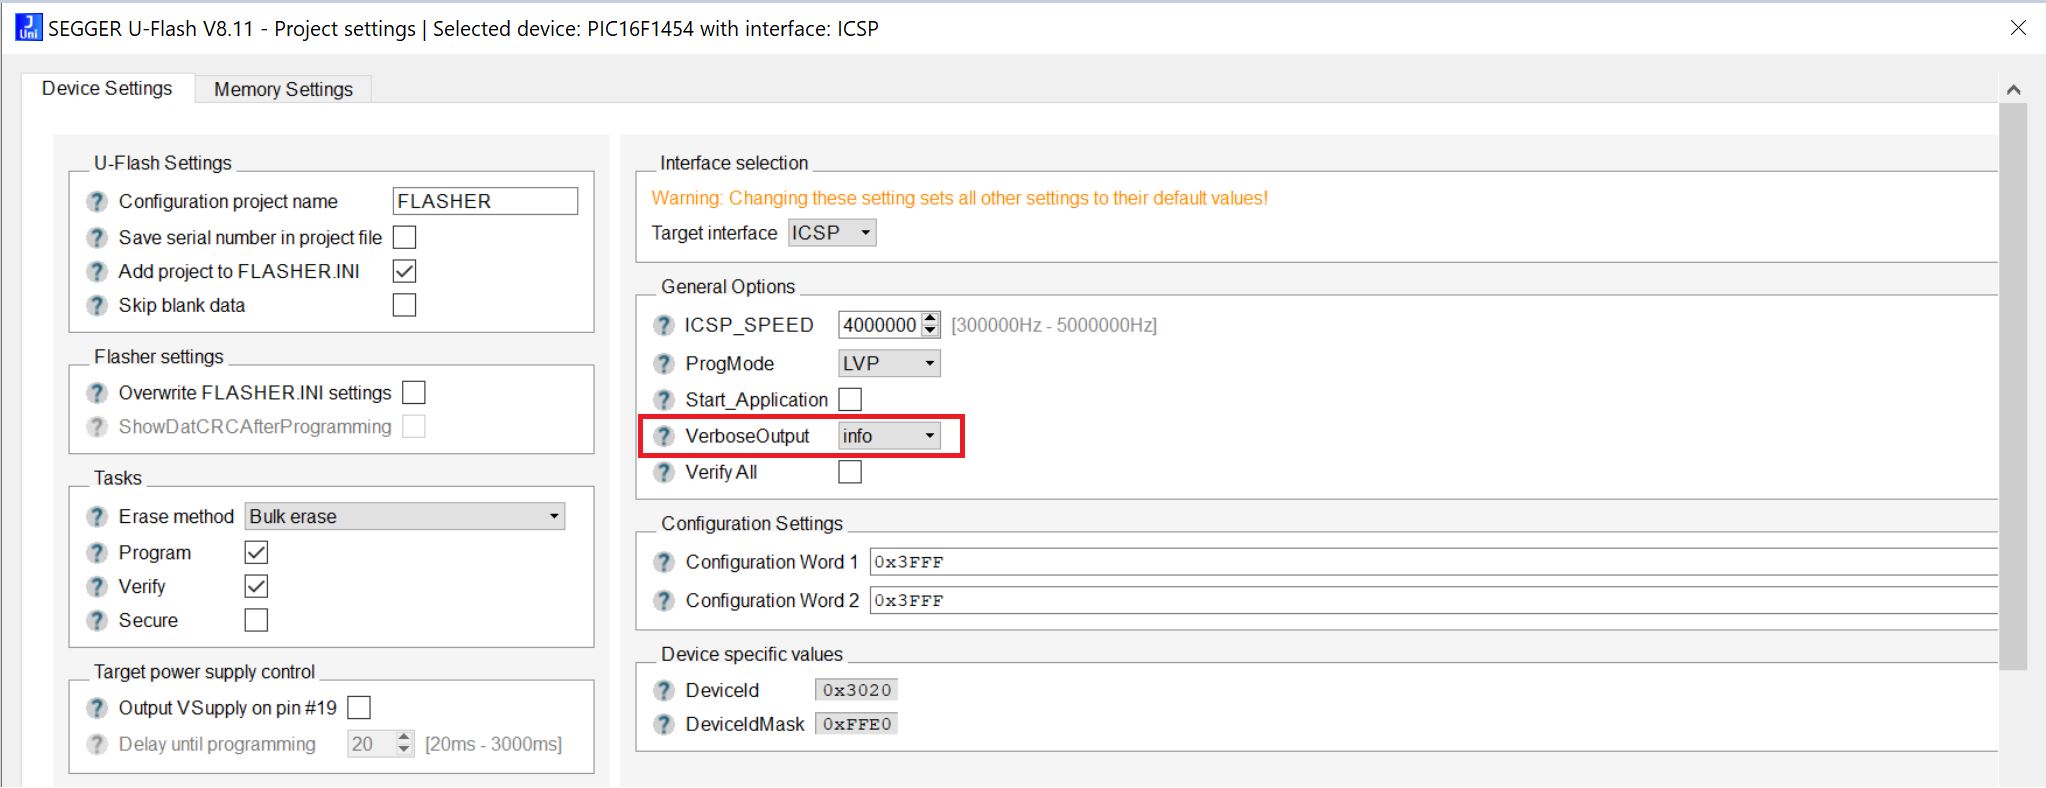Screen dimensions: 2046x788
Task: Click the Configuration project name field
Action: tap(485, 202)
